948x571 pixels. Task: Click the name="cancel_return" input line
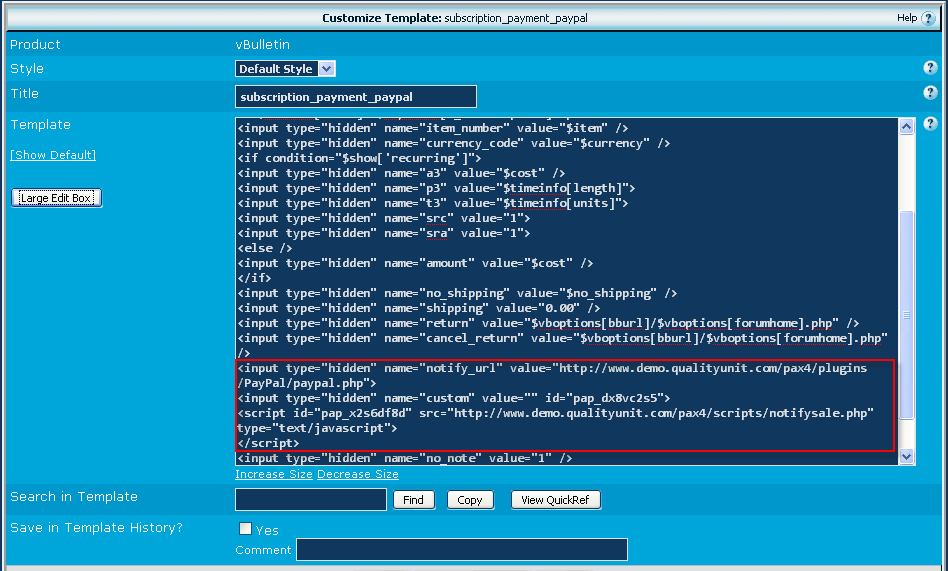click(562, 345)
